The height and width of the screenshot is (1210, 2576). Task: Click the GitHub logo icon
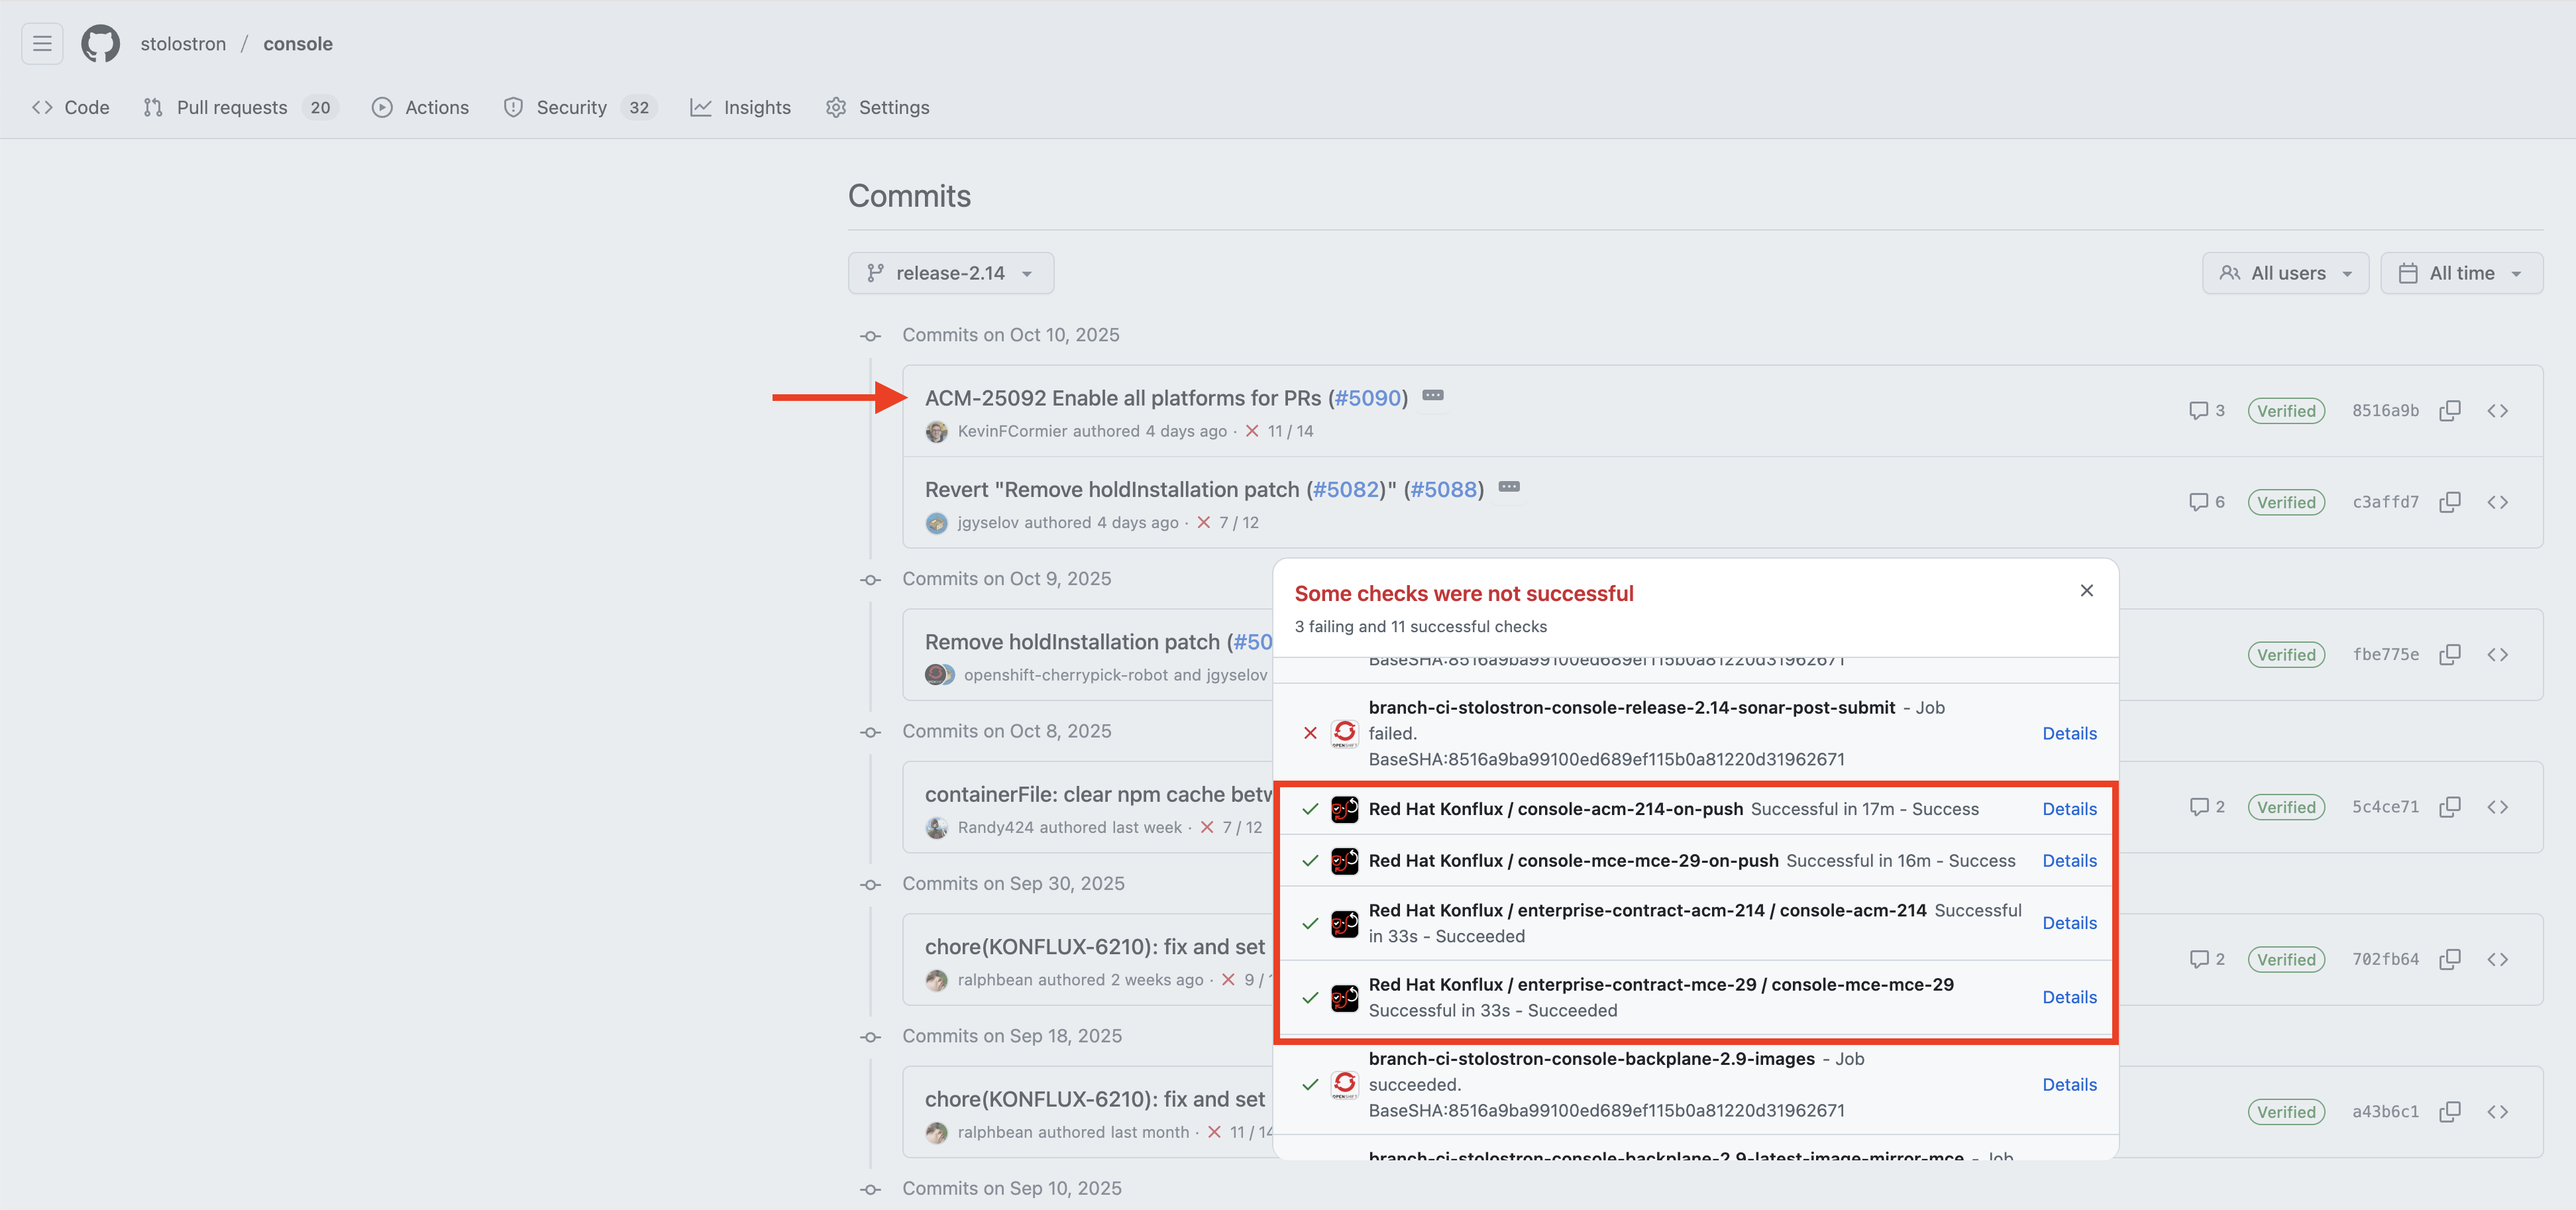(x=100, y=44)
